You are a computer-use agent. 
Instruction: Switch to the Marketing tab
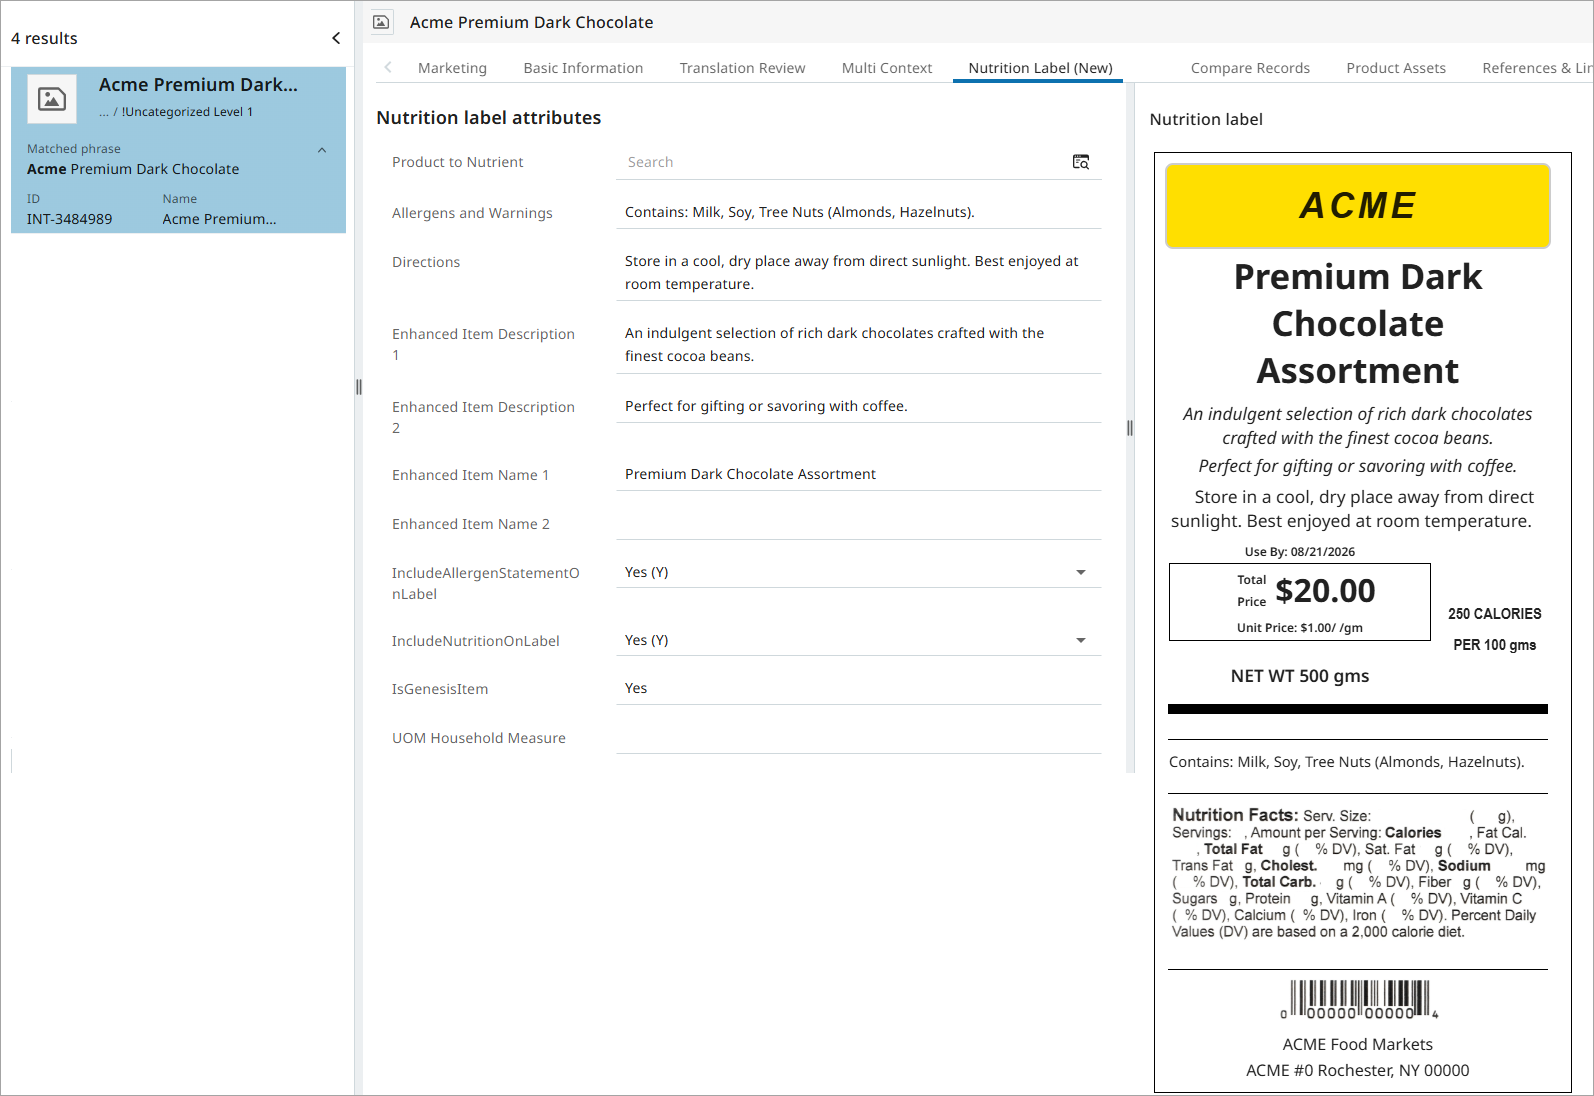(452, 68)
